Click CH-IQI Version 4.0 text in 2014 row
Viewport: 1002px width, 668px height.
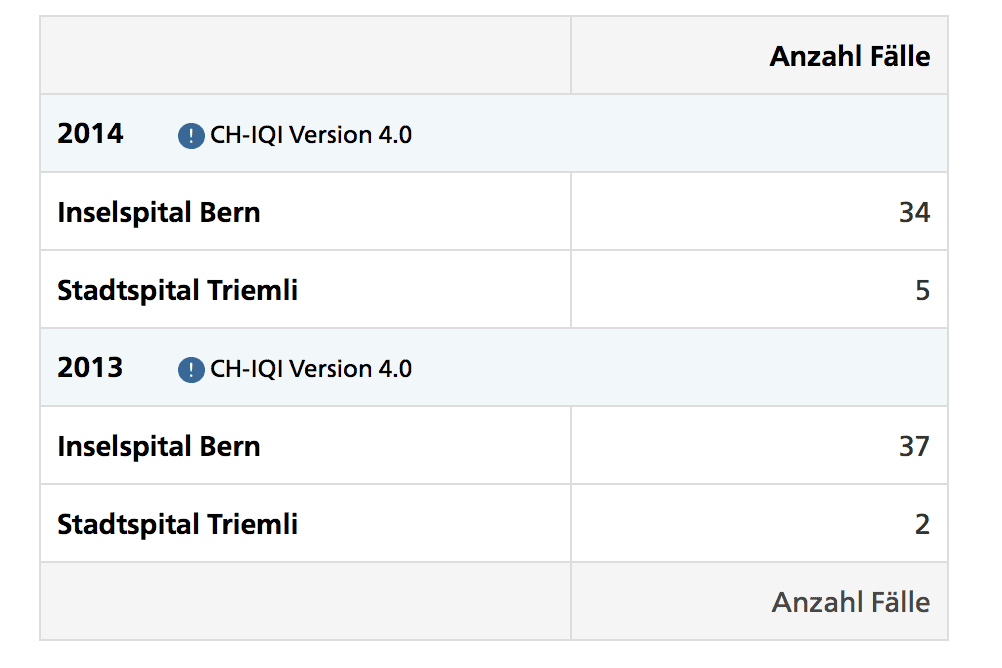pyautogui.click(x=310, y=135)
